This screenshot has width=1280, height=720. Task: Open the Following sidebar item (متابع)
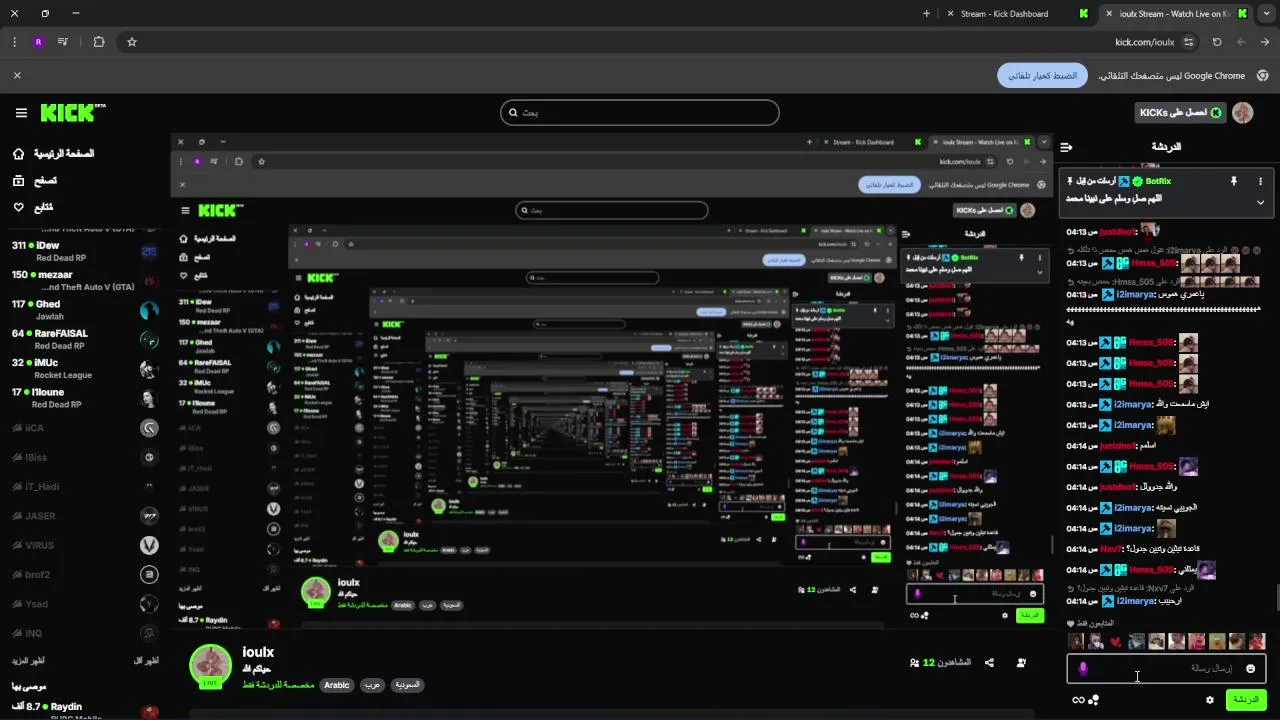click(x=33, y=207)
